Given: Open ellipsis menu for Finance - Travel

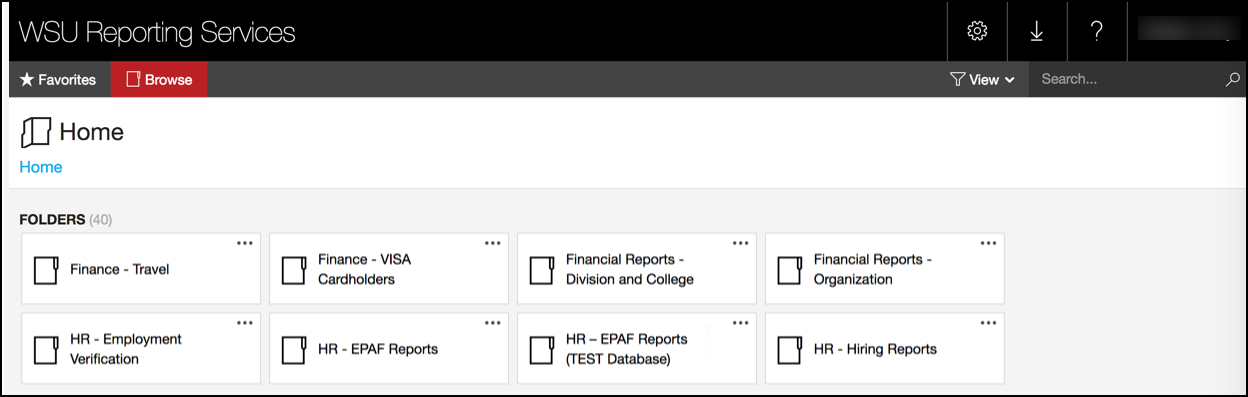Looking at the screenshot, I should (245, 243).
